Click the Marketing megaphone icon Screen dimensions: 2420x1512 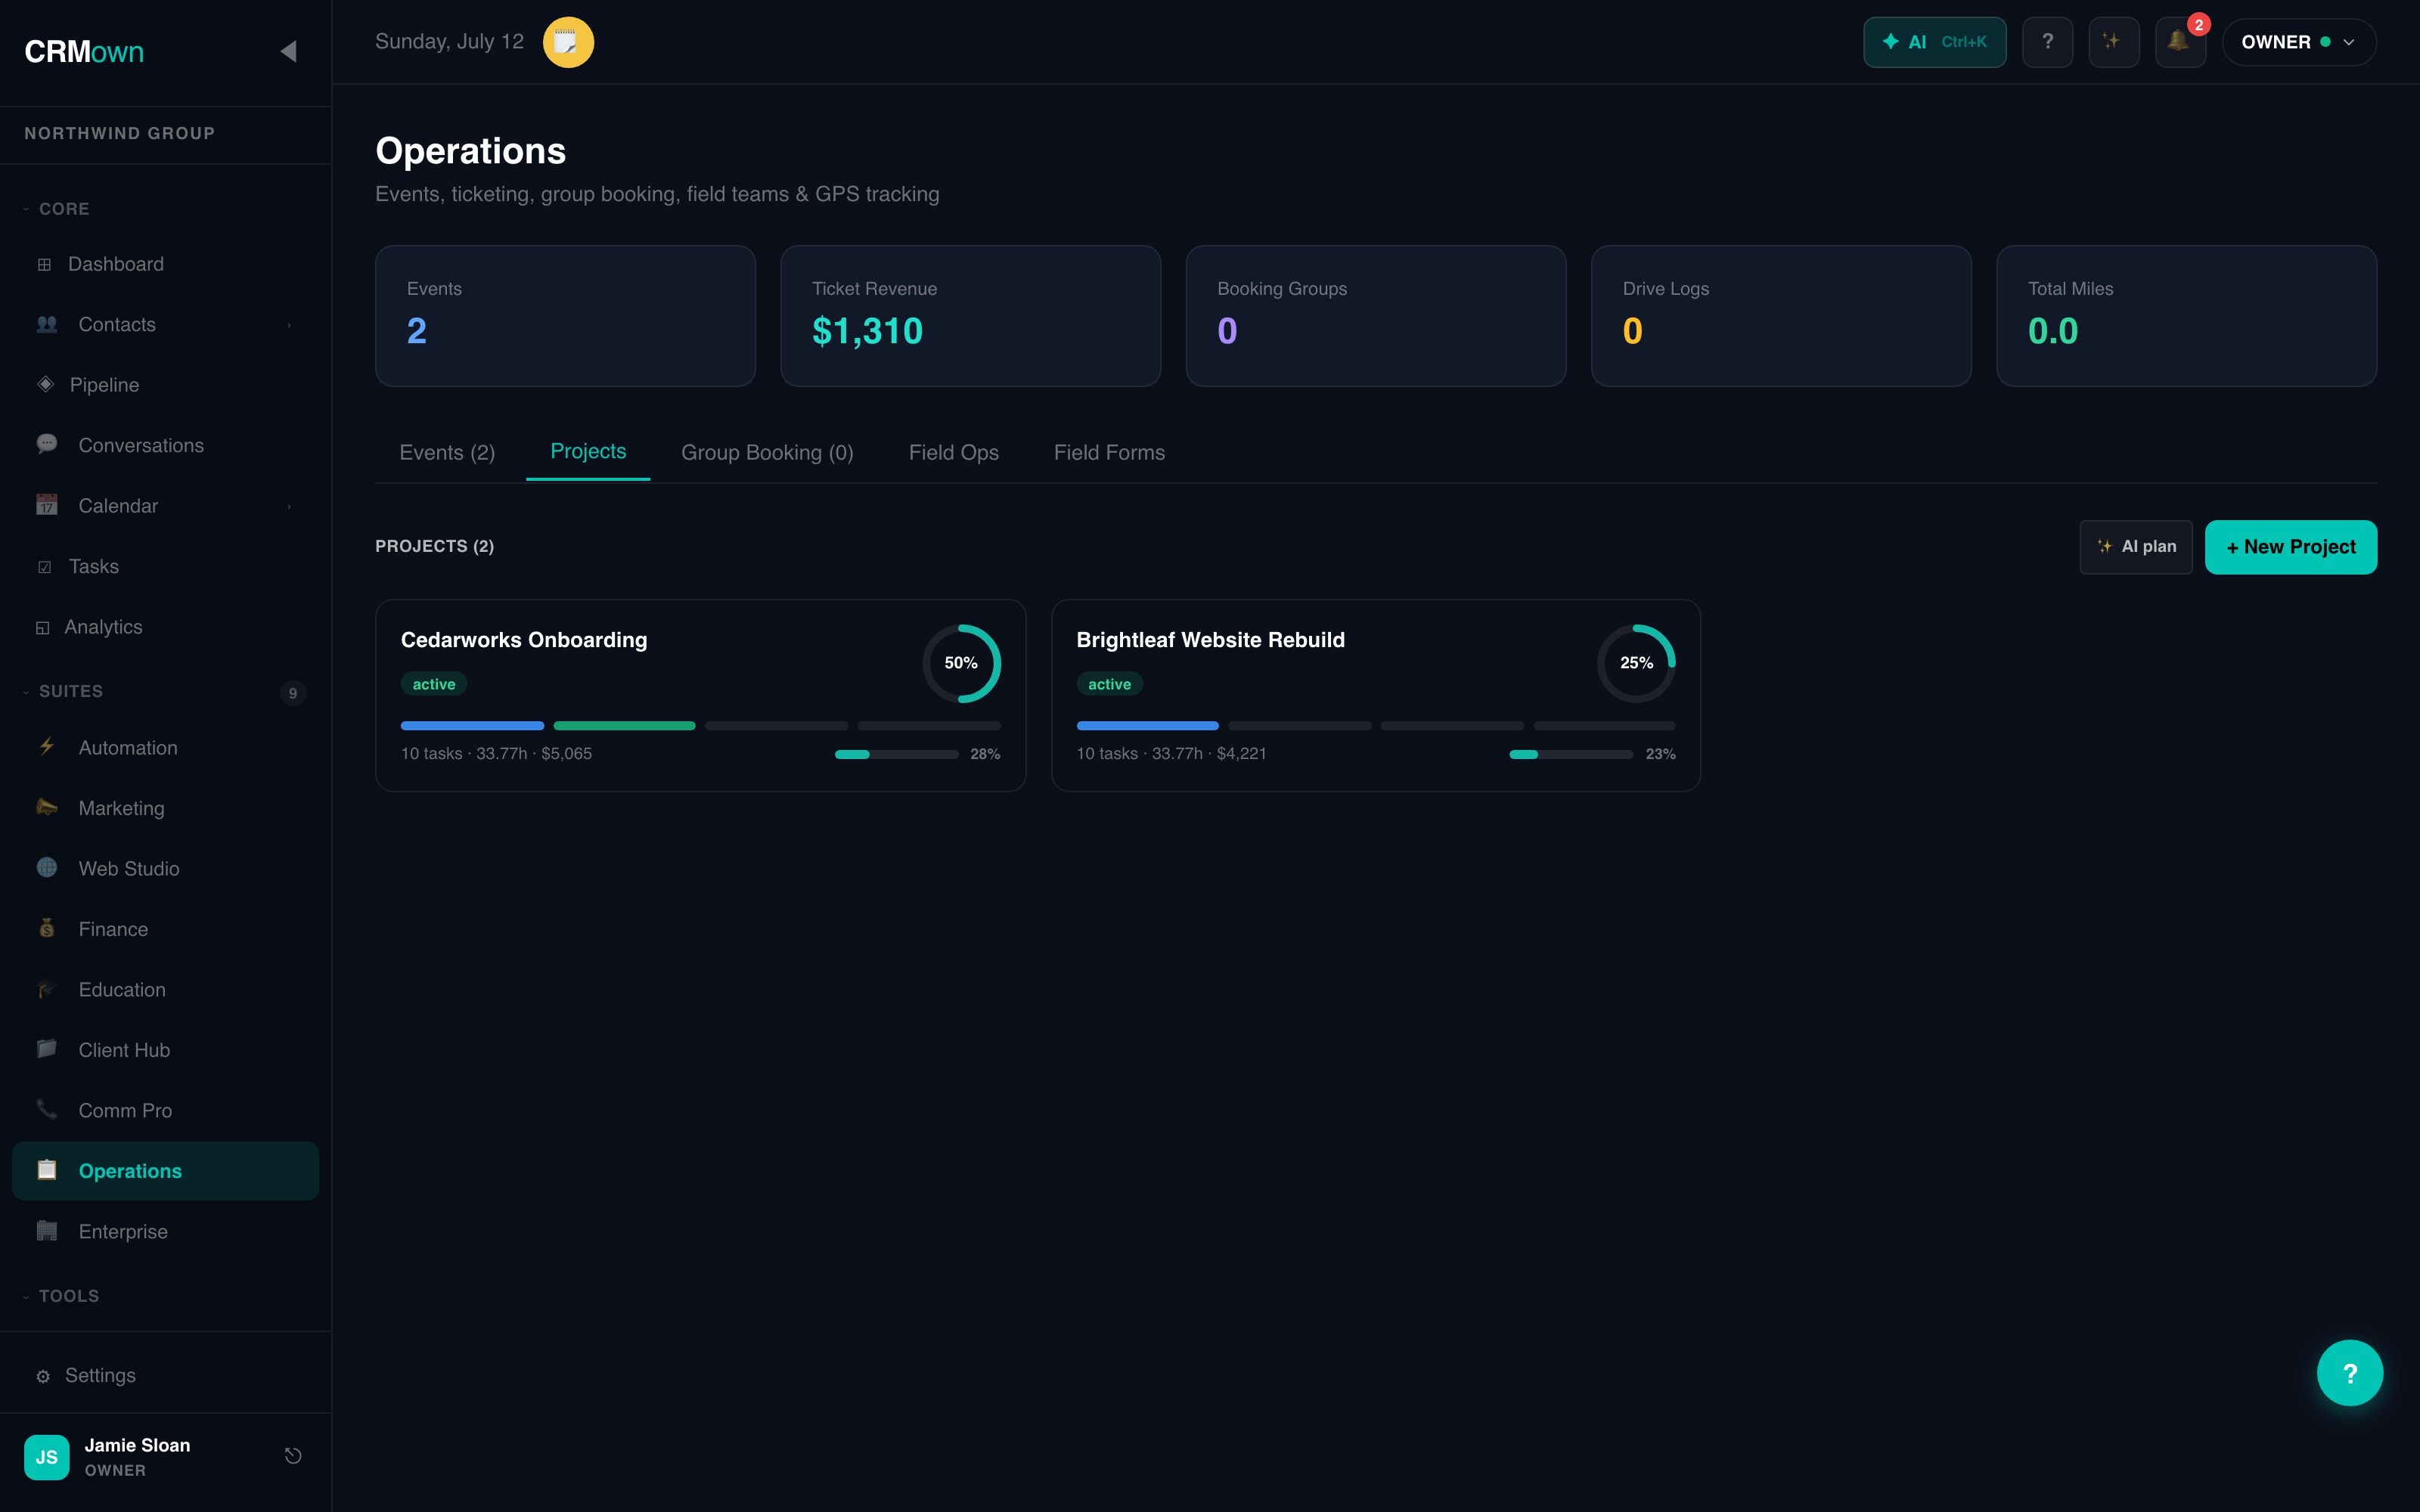click(46, 807)
